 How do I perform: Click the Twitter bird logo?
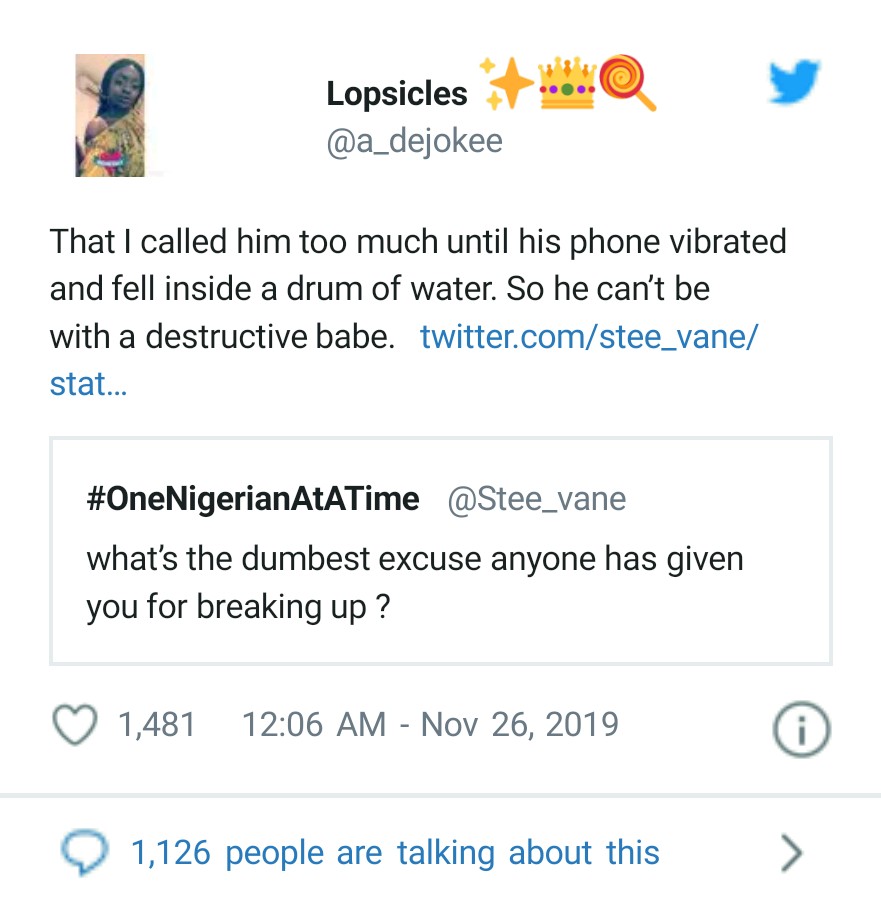point(794,82)
